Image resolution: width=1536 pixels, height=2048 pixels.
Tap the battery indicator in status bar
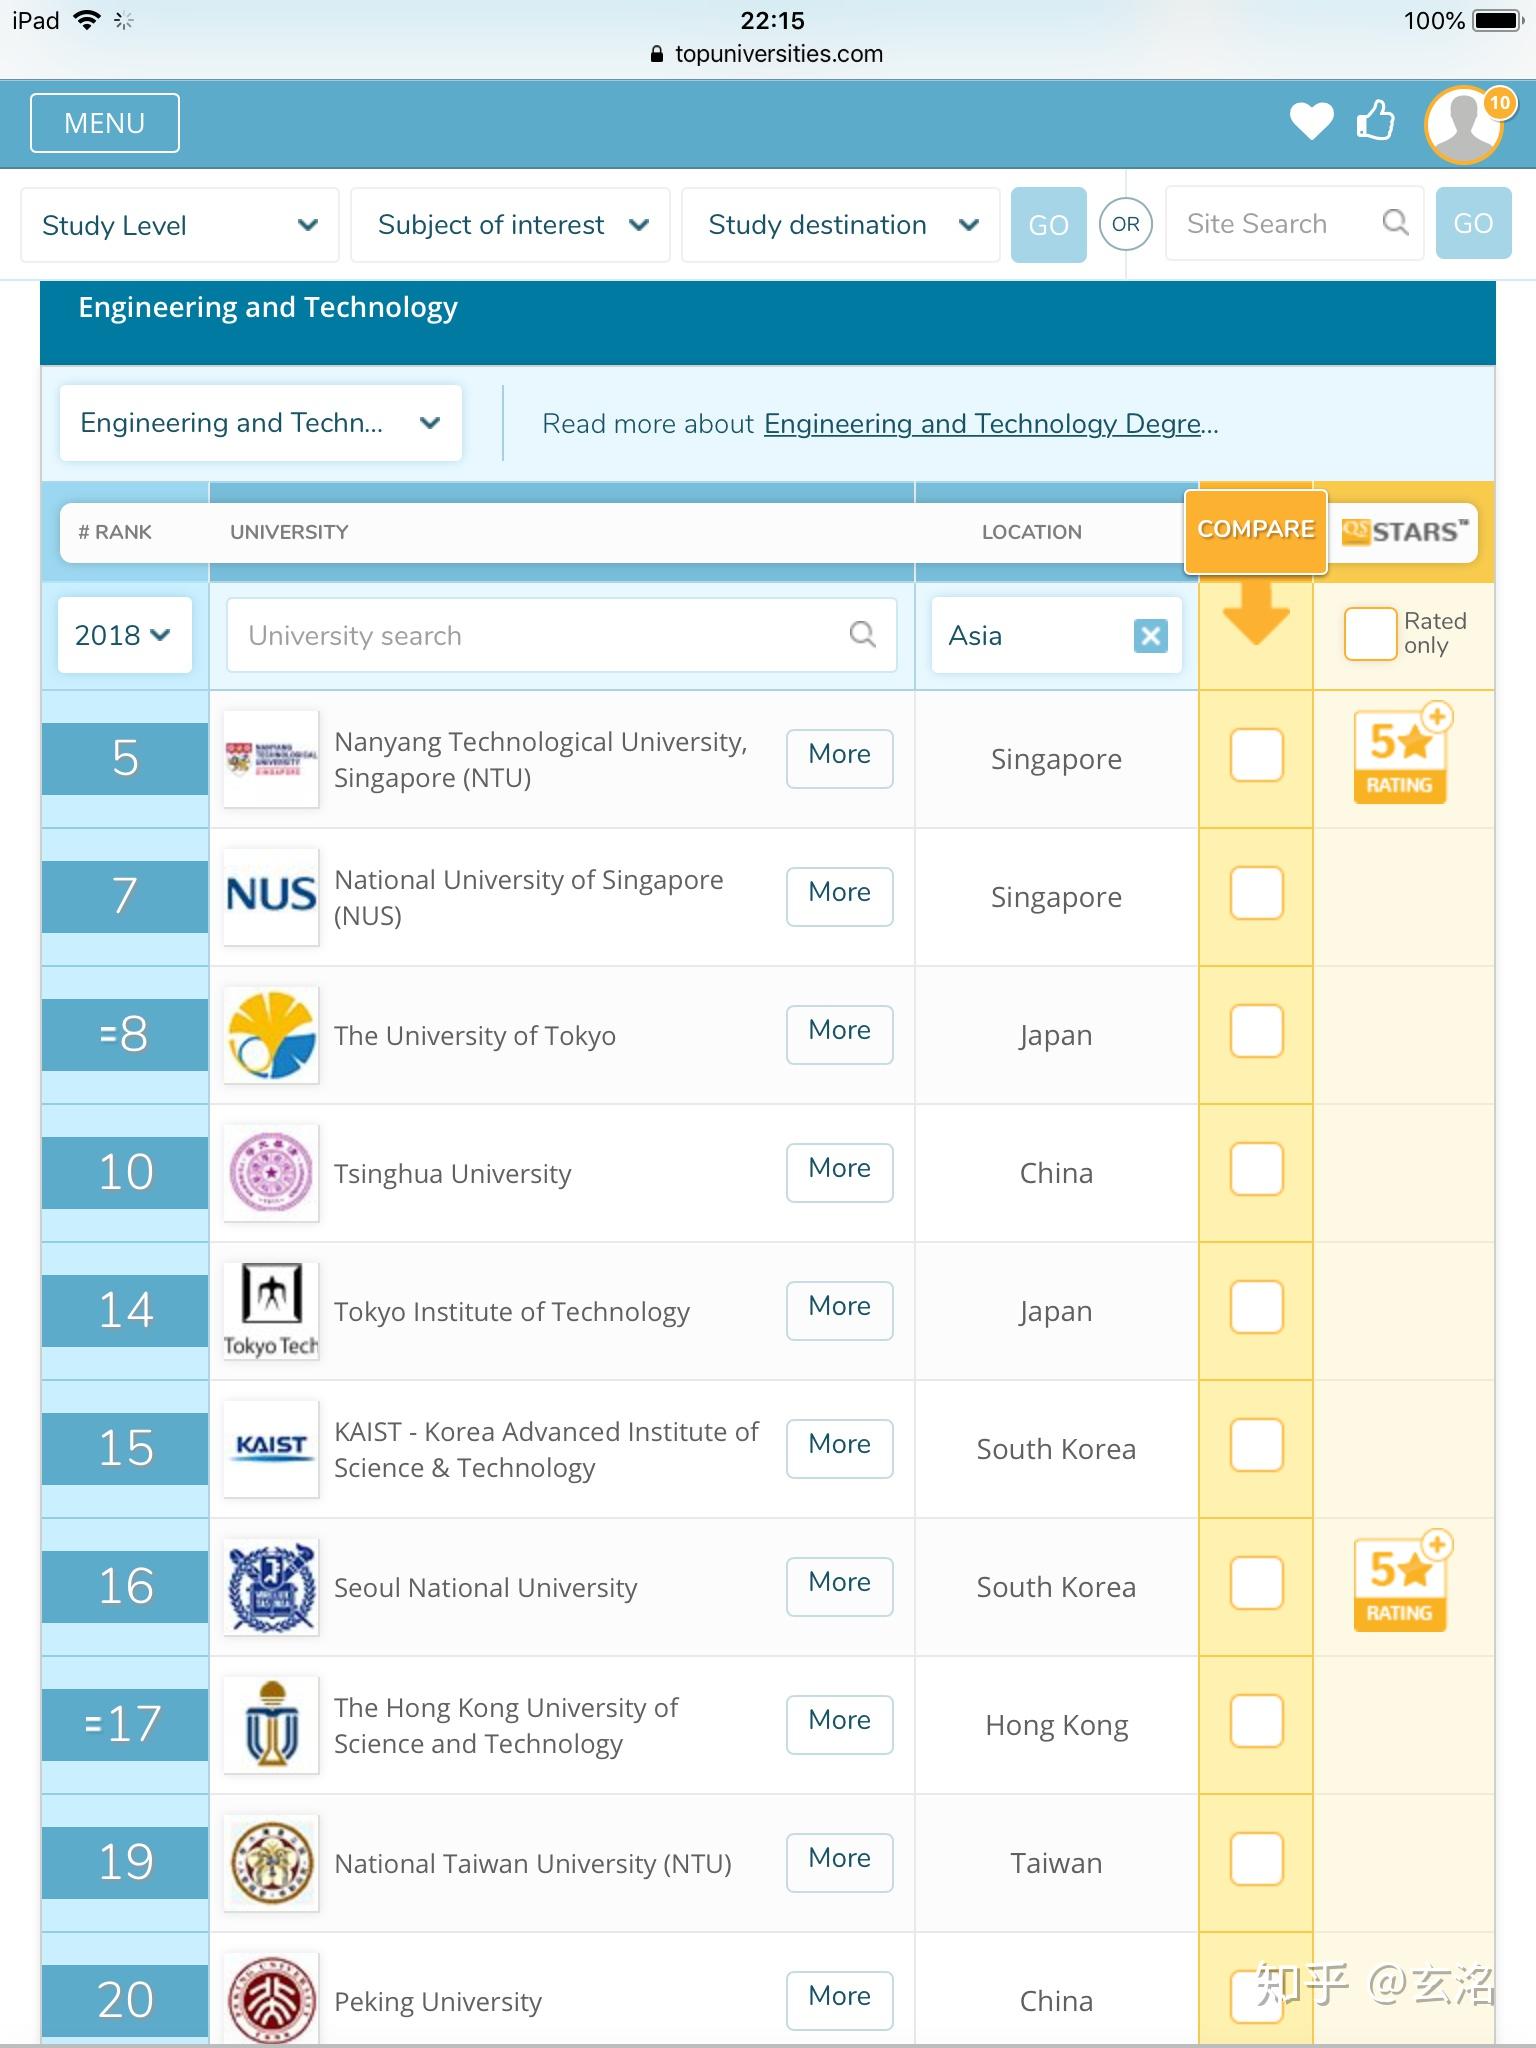pyautogui.click(x=1498, y=20)
